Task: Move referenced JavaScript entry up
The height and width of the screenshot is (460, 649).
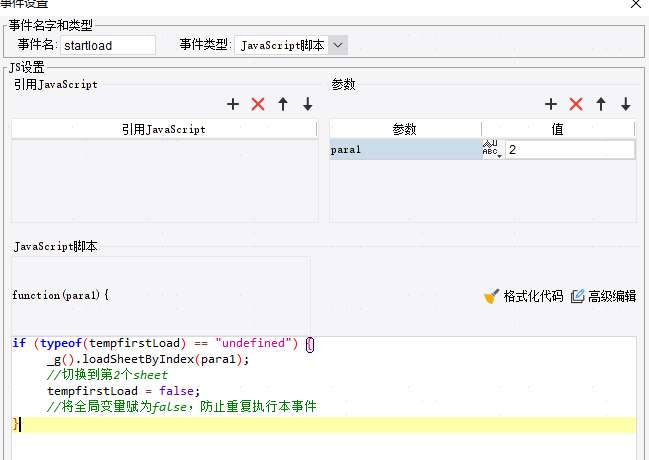Action: click(283, 104)
